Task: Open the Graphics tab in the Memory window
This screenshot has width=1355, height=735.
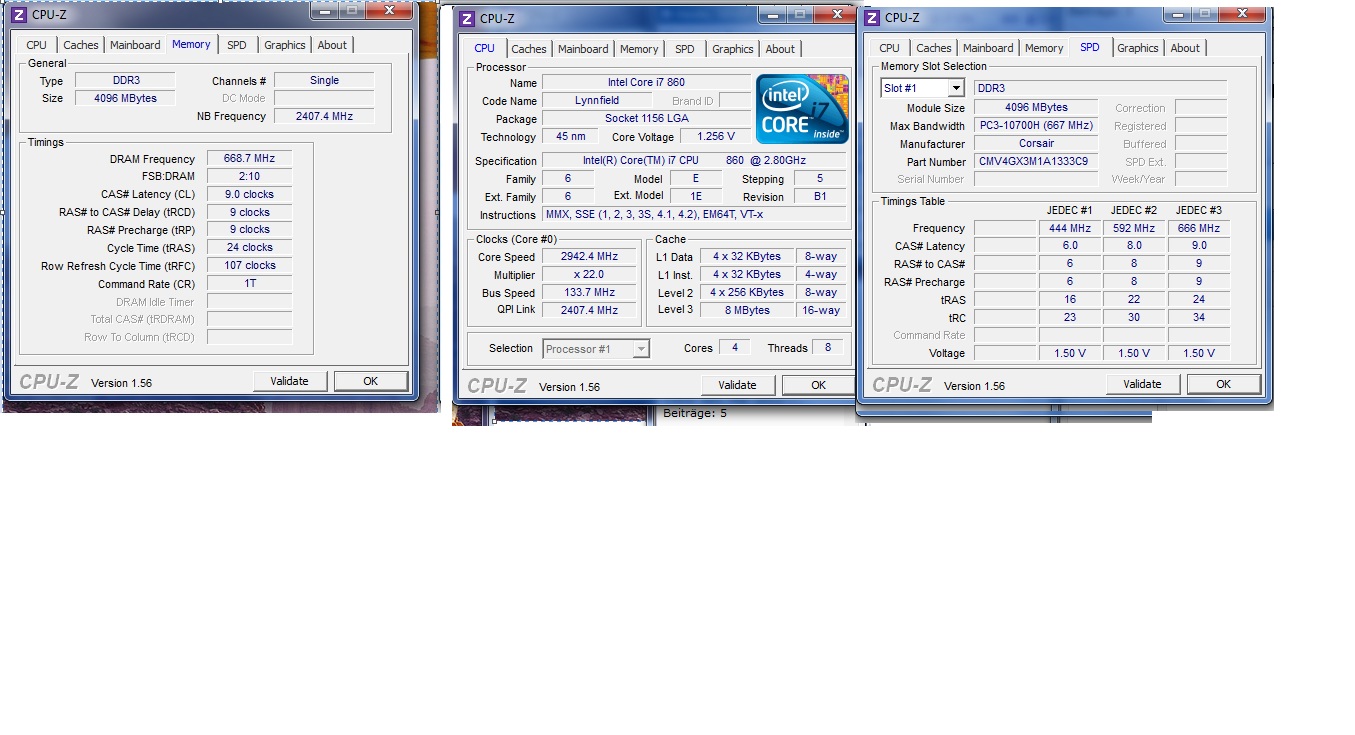Action: (x=285, y=45)
